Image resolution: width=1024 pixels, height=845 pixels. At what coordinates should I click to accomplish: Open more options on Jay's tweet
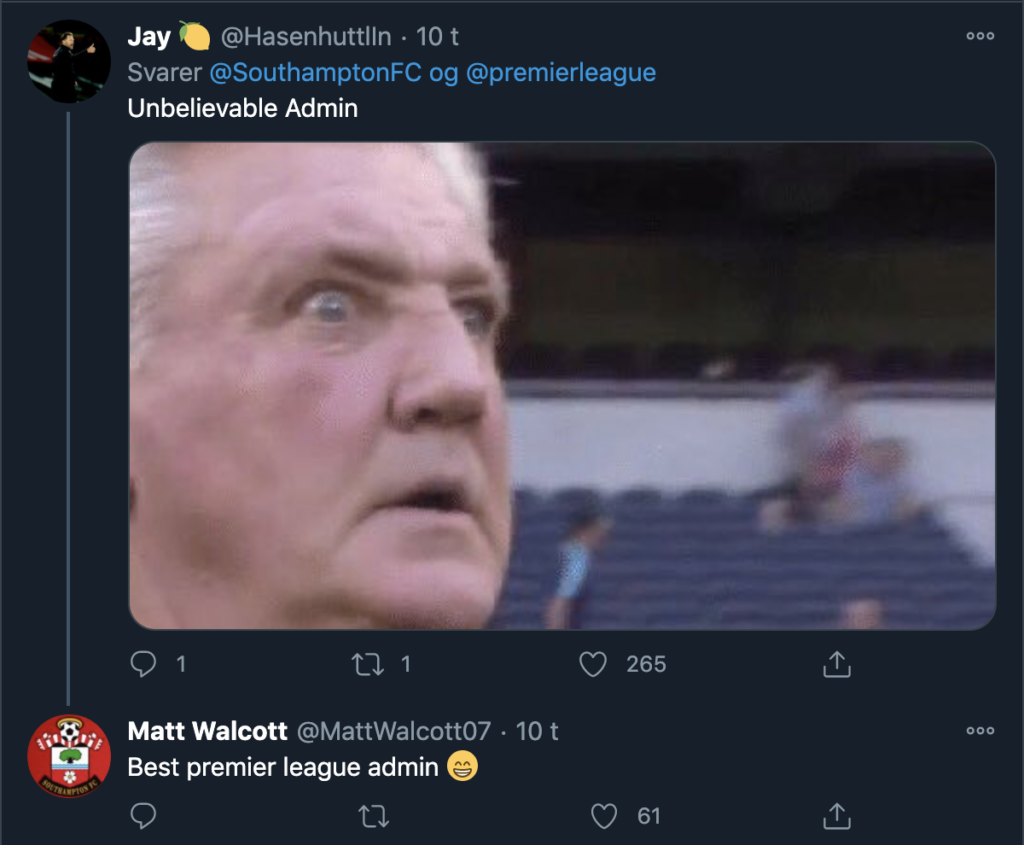tap(980, 36)
